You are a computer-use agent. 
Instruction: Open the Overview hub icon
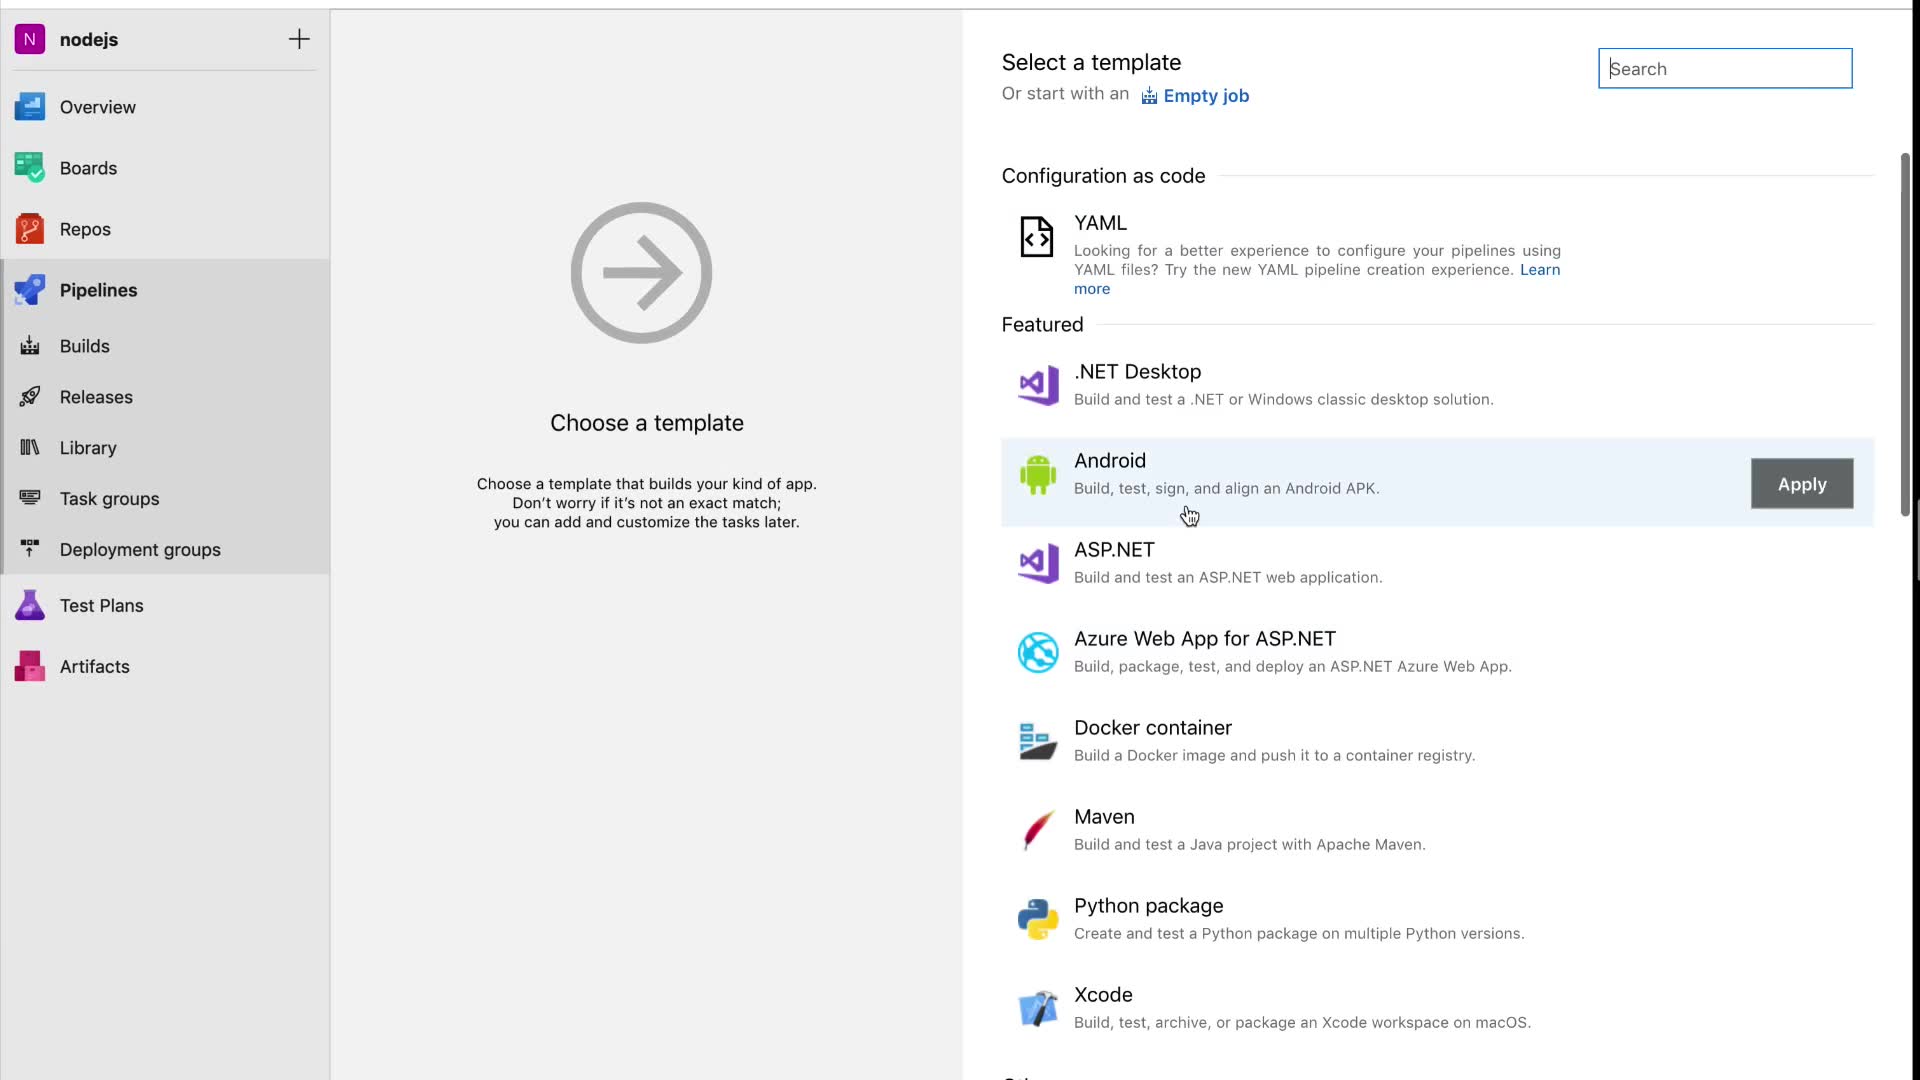30,107
